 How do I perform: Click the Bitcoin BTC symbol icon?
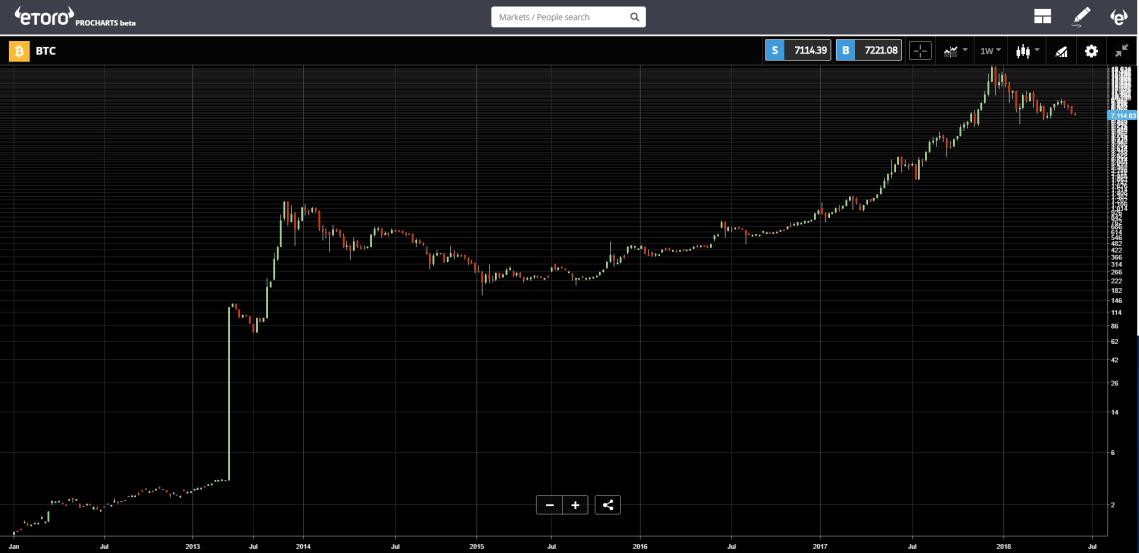click(x=19, y=51)
